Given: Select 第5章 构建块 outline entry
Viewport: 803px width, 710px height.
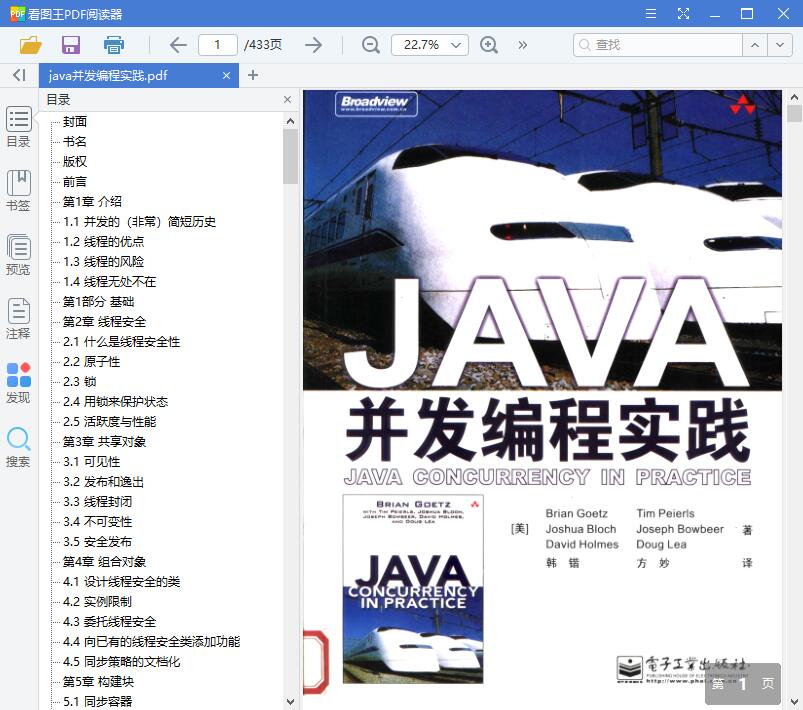Looking at the screenshot, I should [98, 681].
